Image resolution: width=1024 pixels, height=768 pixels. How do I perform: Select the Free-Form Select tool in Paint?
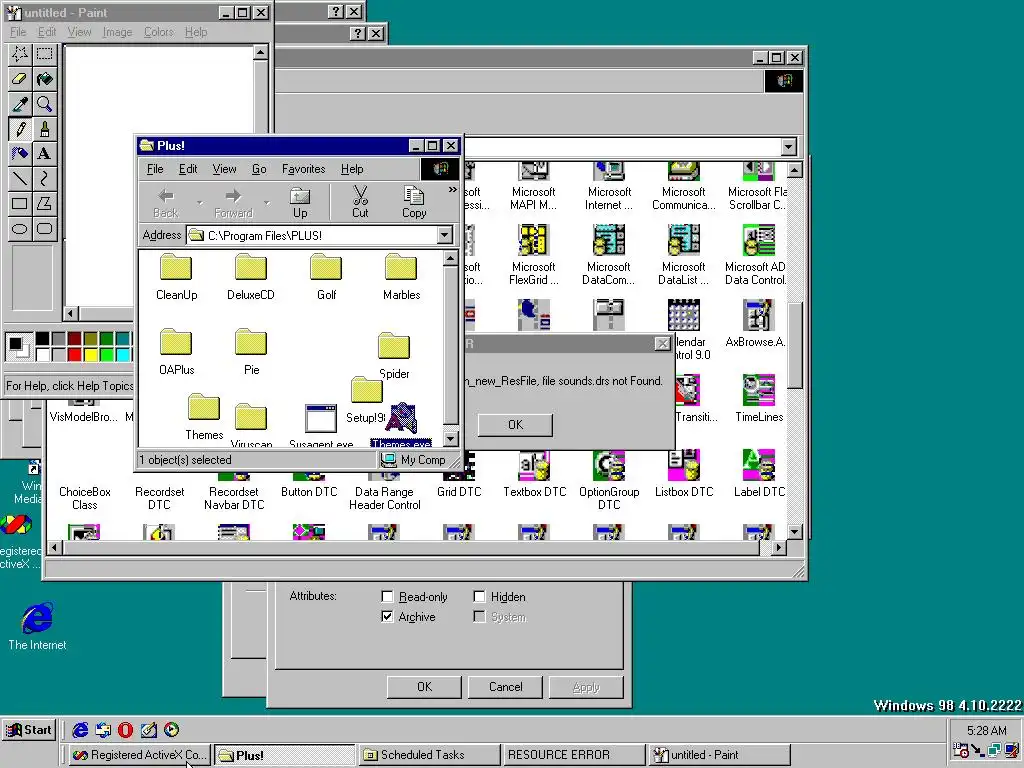20,54
